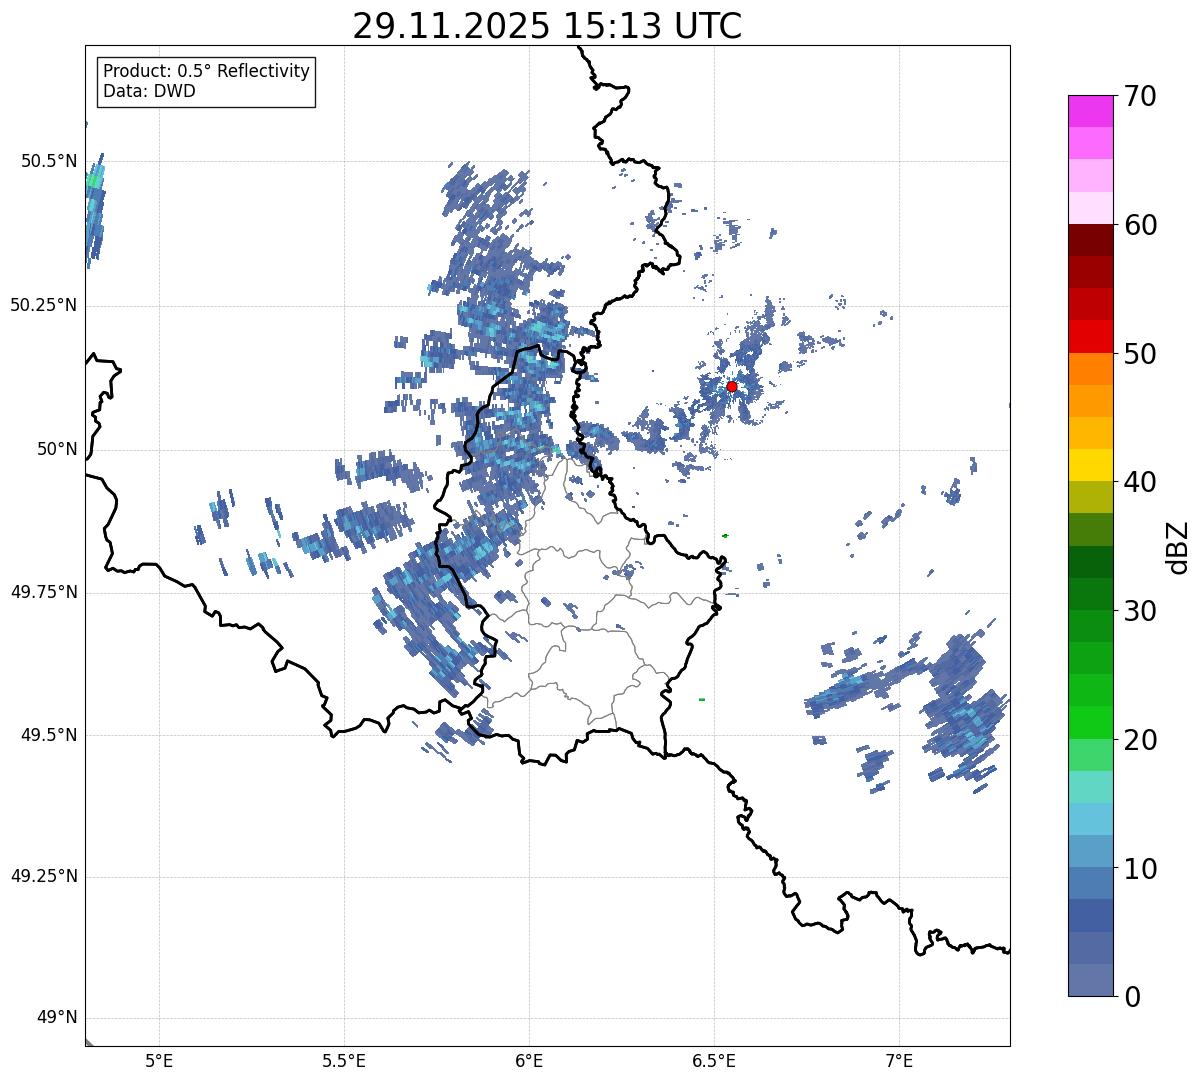Click the 5°E longitude label
This screenshot has width=1202, height=1081.
point(159,1061)
